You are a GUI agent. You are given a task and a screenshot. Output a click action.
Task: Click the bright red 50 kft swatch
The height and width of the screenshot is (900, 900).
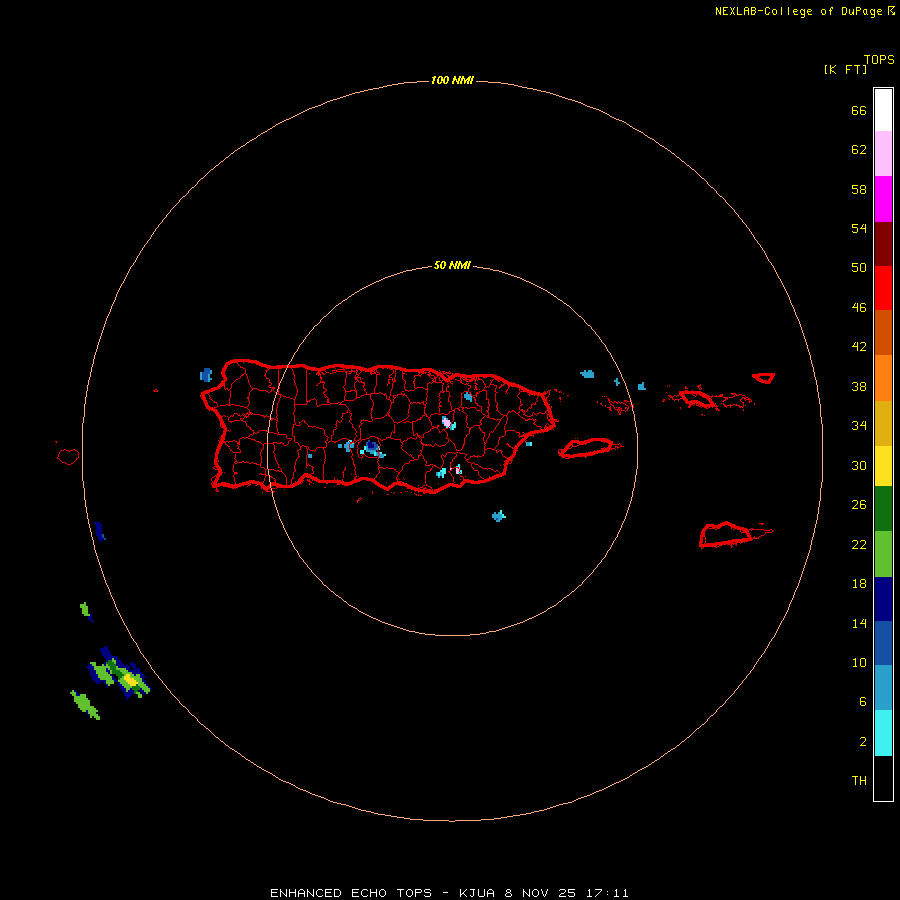(x=883, y=288)
